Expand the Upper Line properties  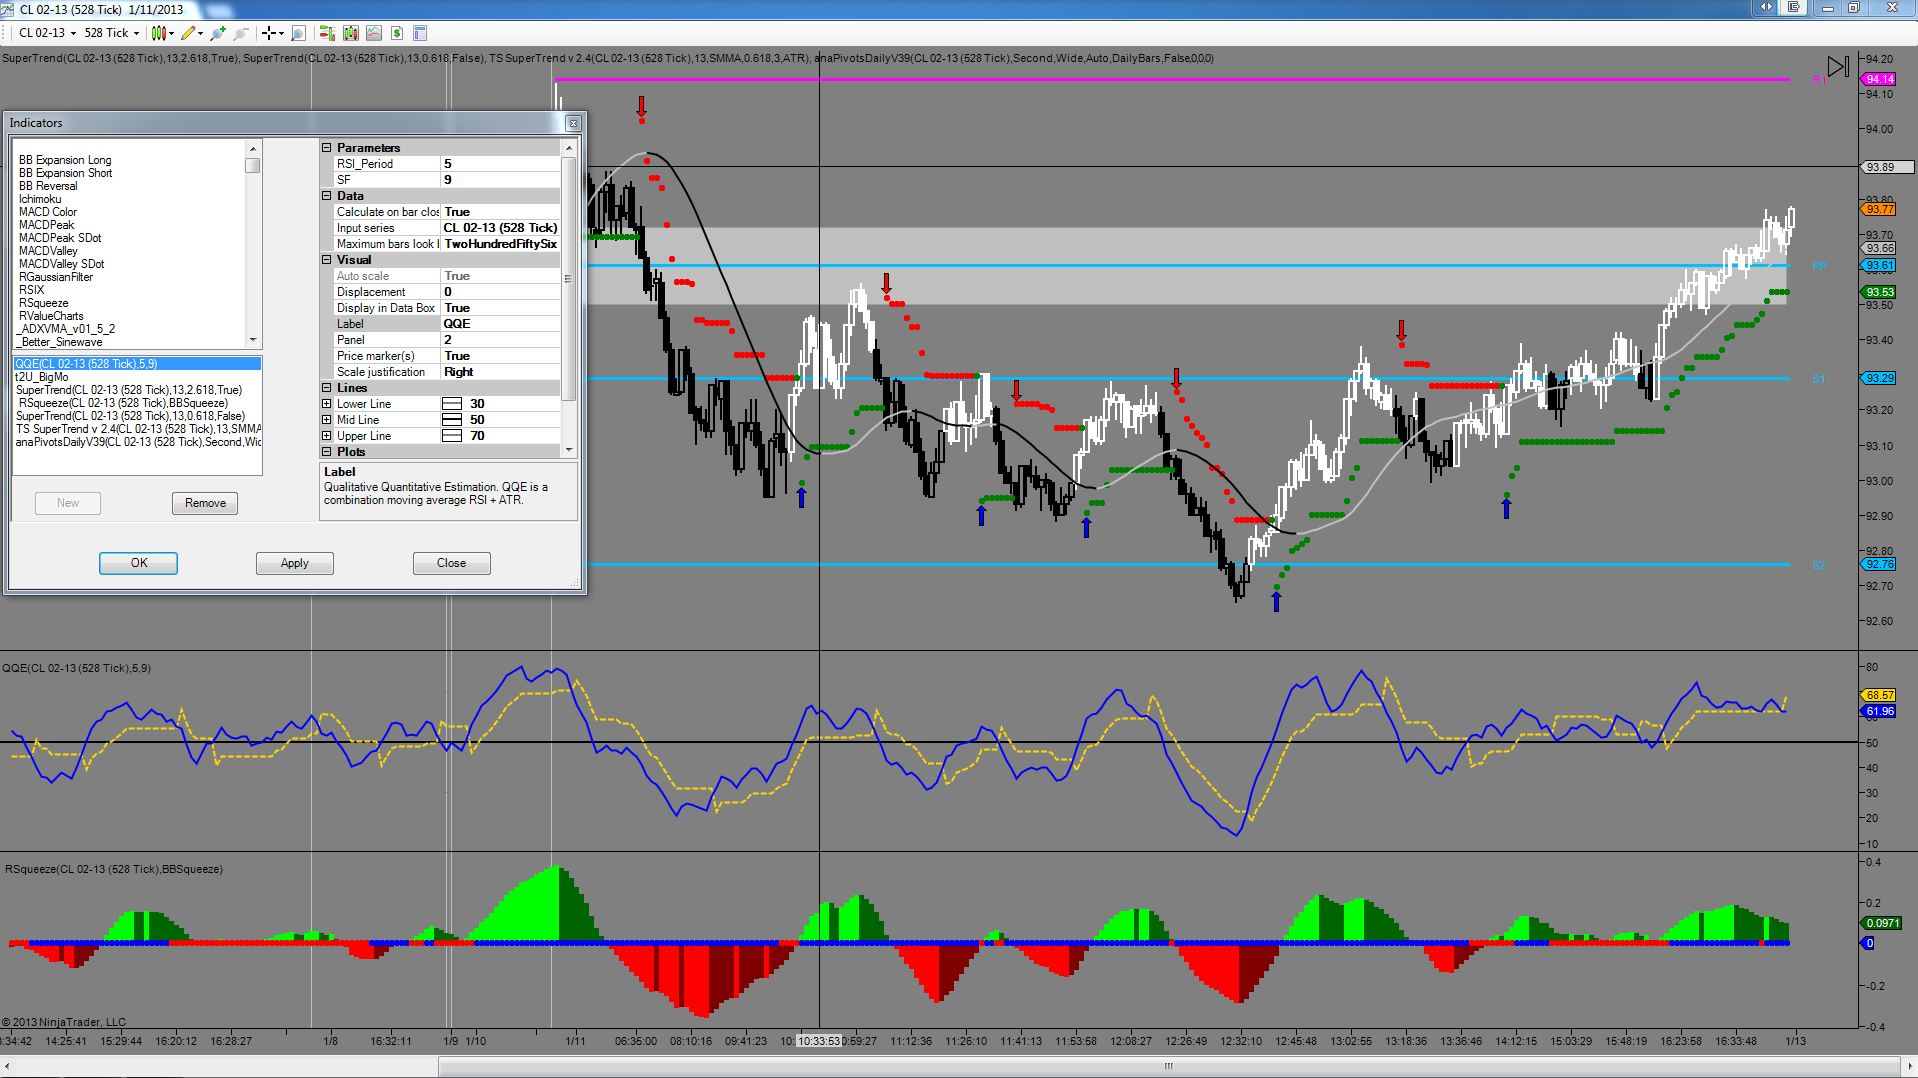click(326, 436)
